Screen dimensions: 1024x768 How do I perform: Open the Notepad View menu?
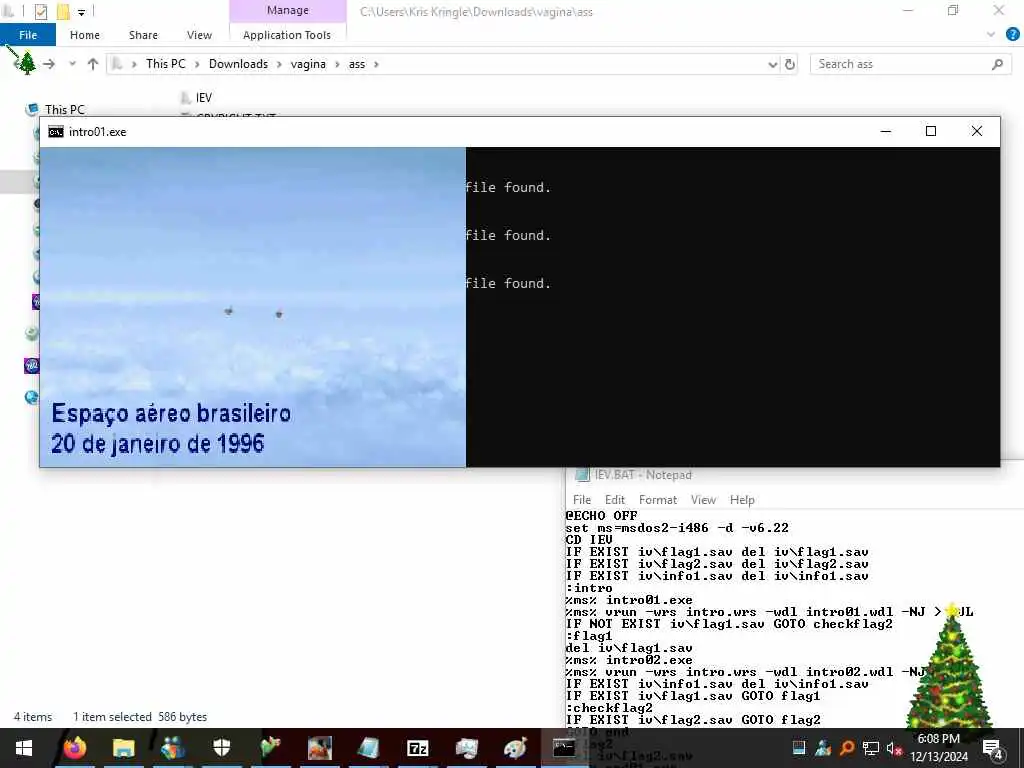[703, 500]
